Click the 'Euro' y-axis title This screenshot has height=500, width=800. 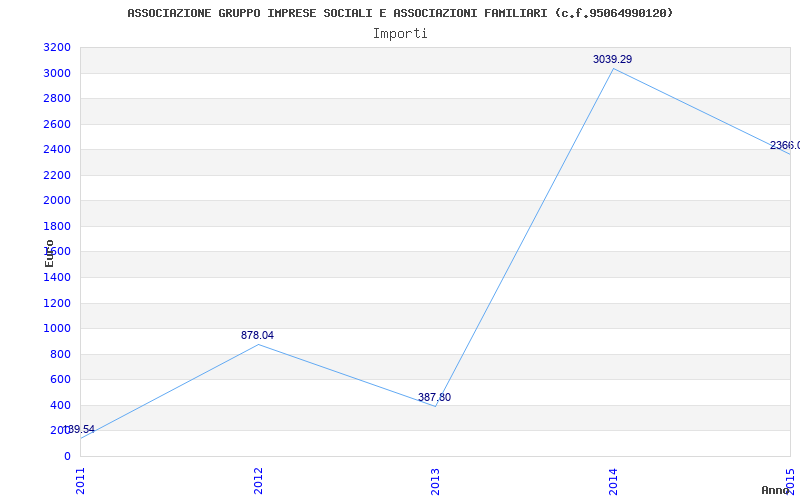(x=50, y=253)
